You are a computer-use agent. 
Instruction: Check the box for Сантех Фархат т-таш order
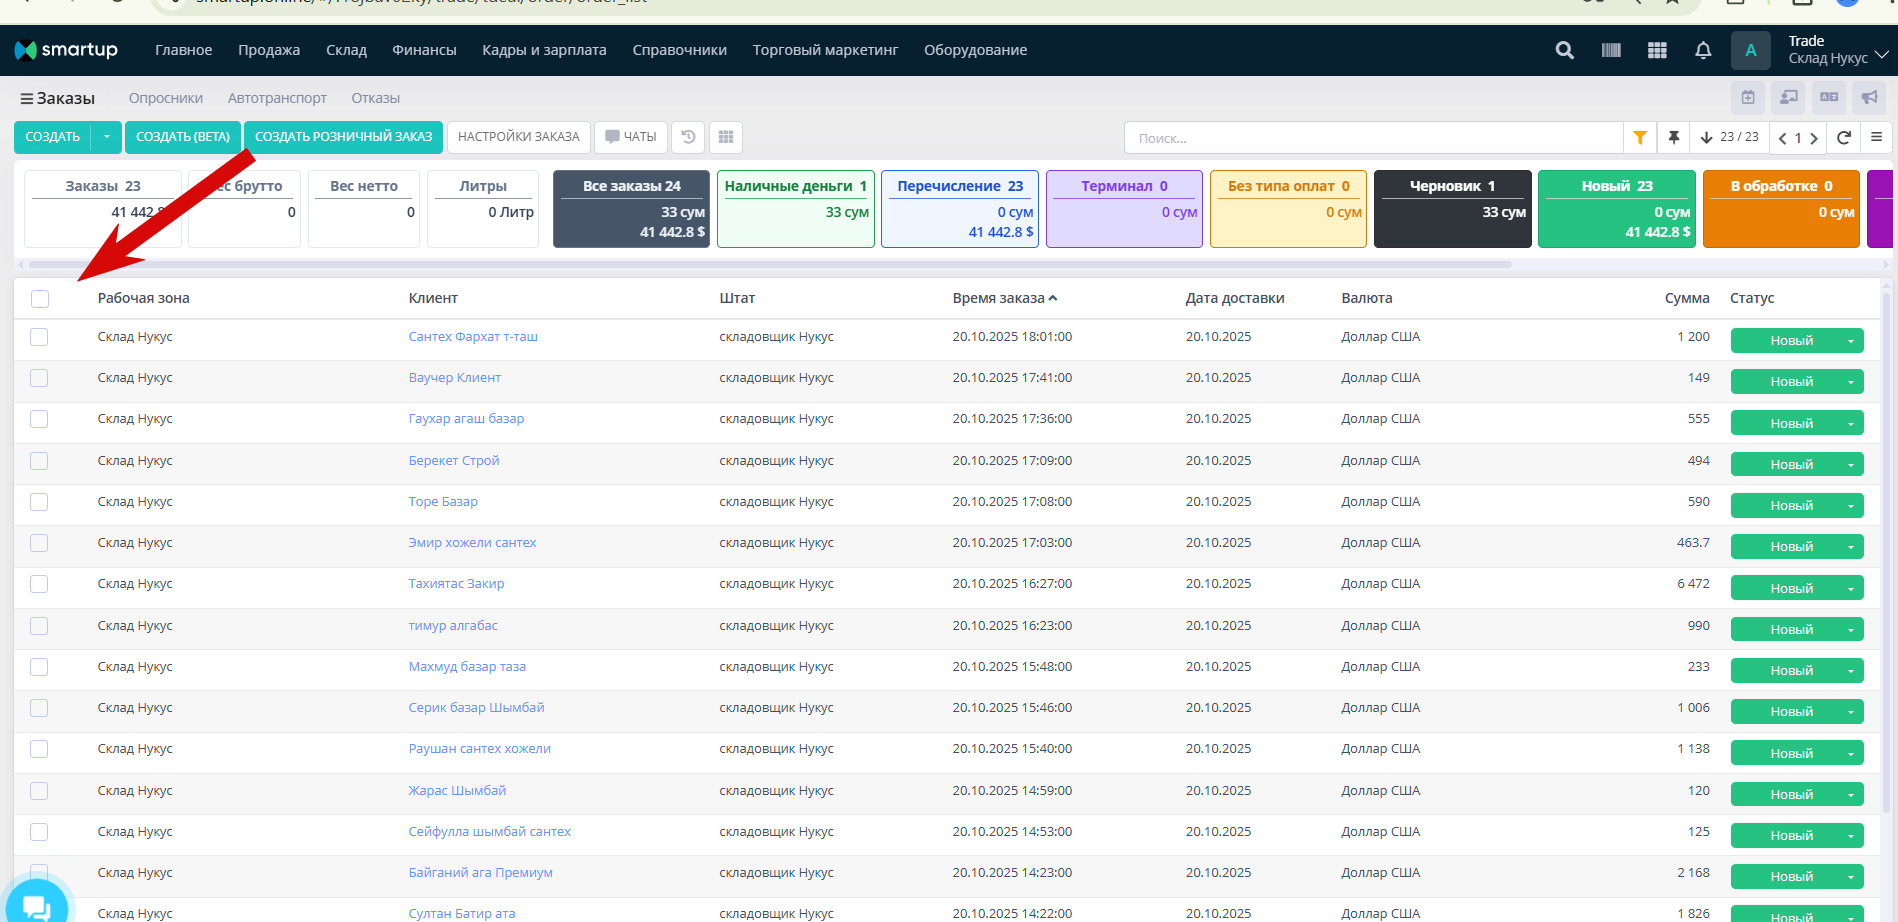click(39, 337)
